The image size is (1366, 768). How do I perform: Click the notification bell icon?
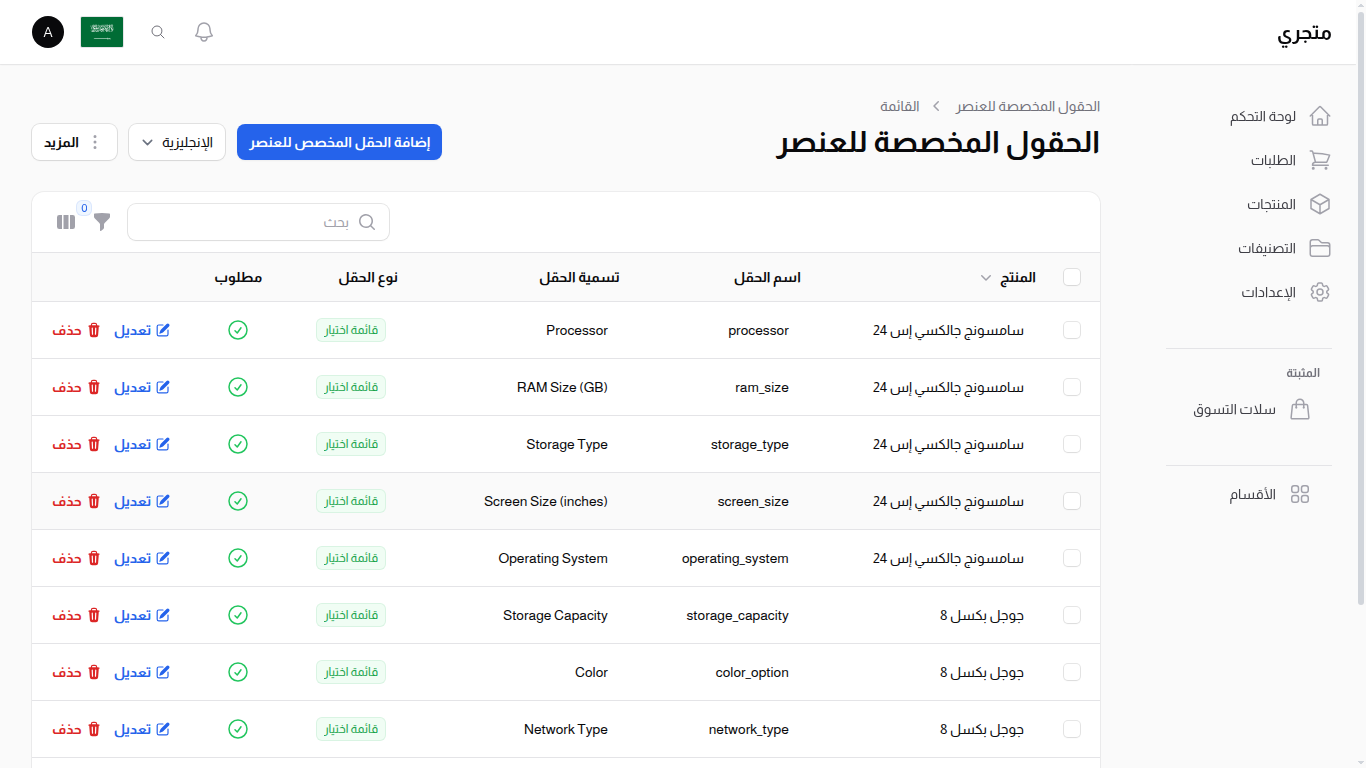pos(203,31)
